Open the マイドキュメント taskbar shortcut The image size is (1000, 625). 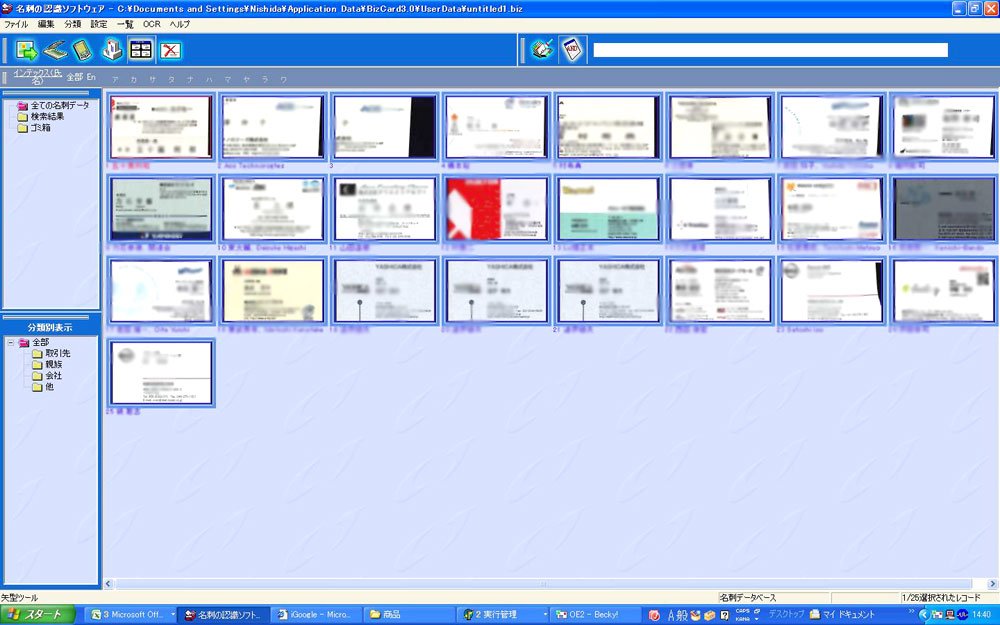(842, 615)
